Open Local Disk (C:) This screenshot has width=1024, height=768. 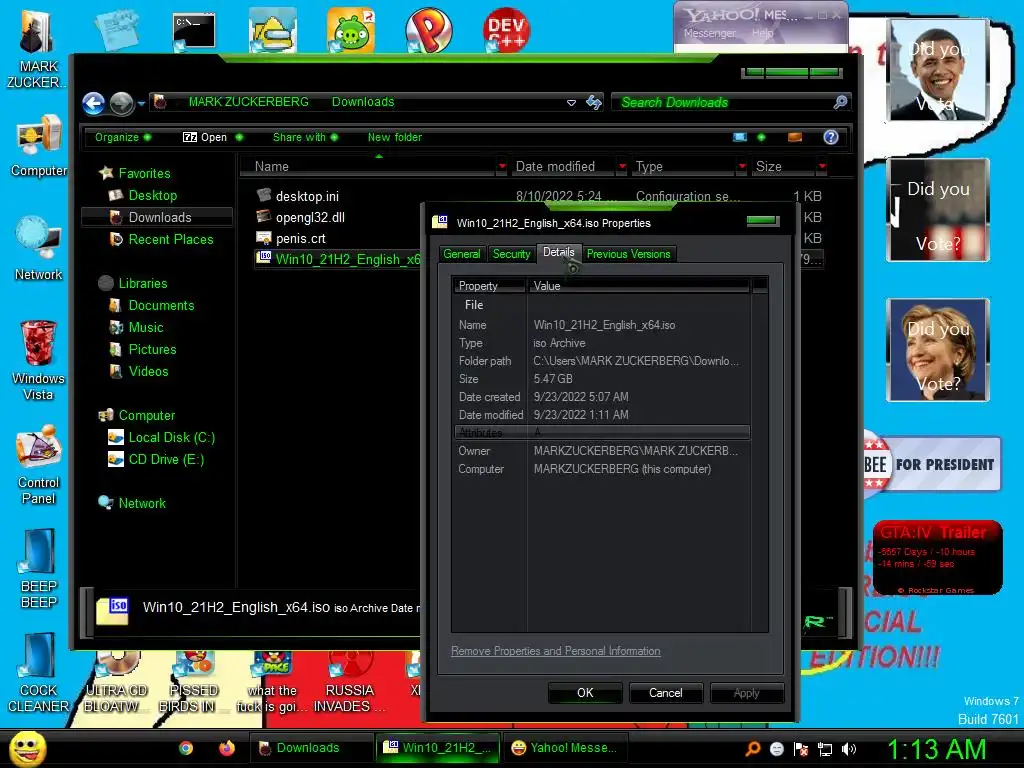(171, 438)
